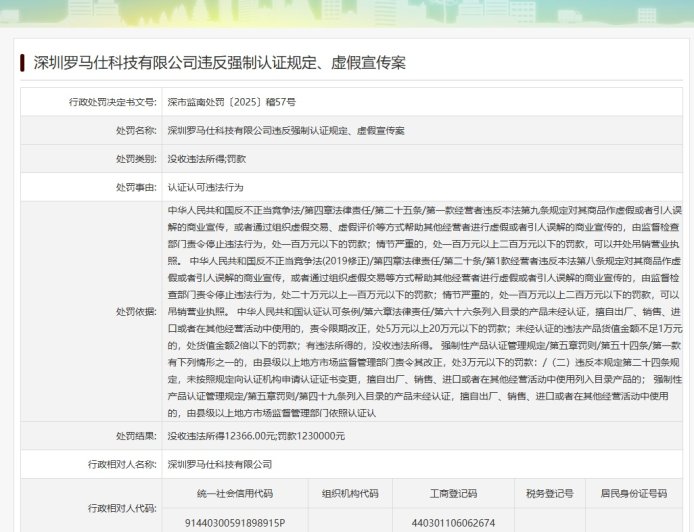Click the 处罚名称 value cell text
This screenshot has width=694, height=532.
pyautogui.click(x=286, y=131)
